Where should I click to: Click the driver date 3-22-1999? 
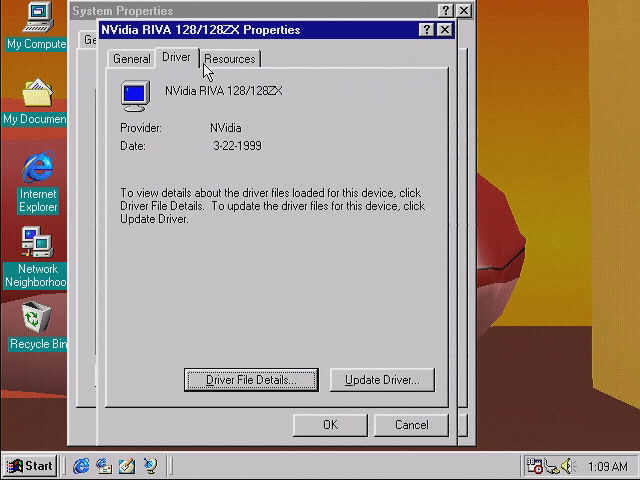click(x=238, y=146)
